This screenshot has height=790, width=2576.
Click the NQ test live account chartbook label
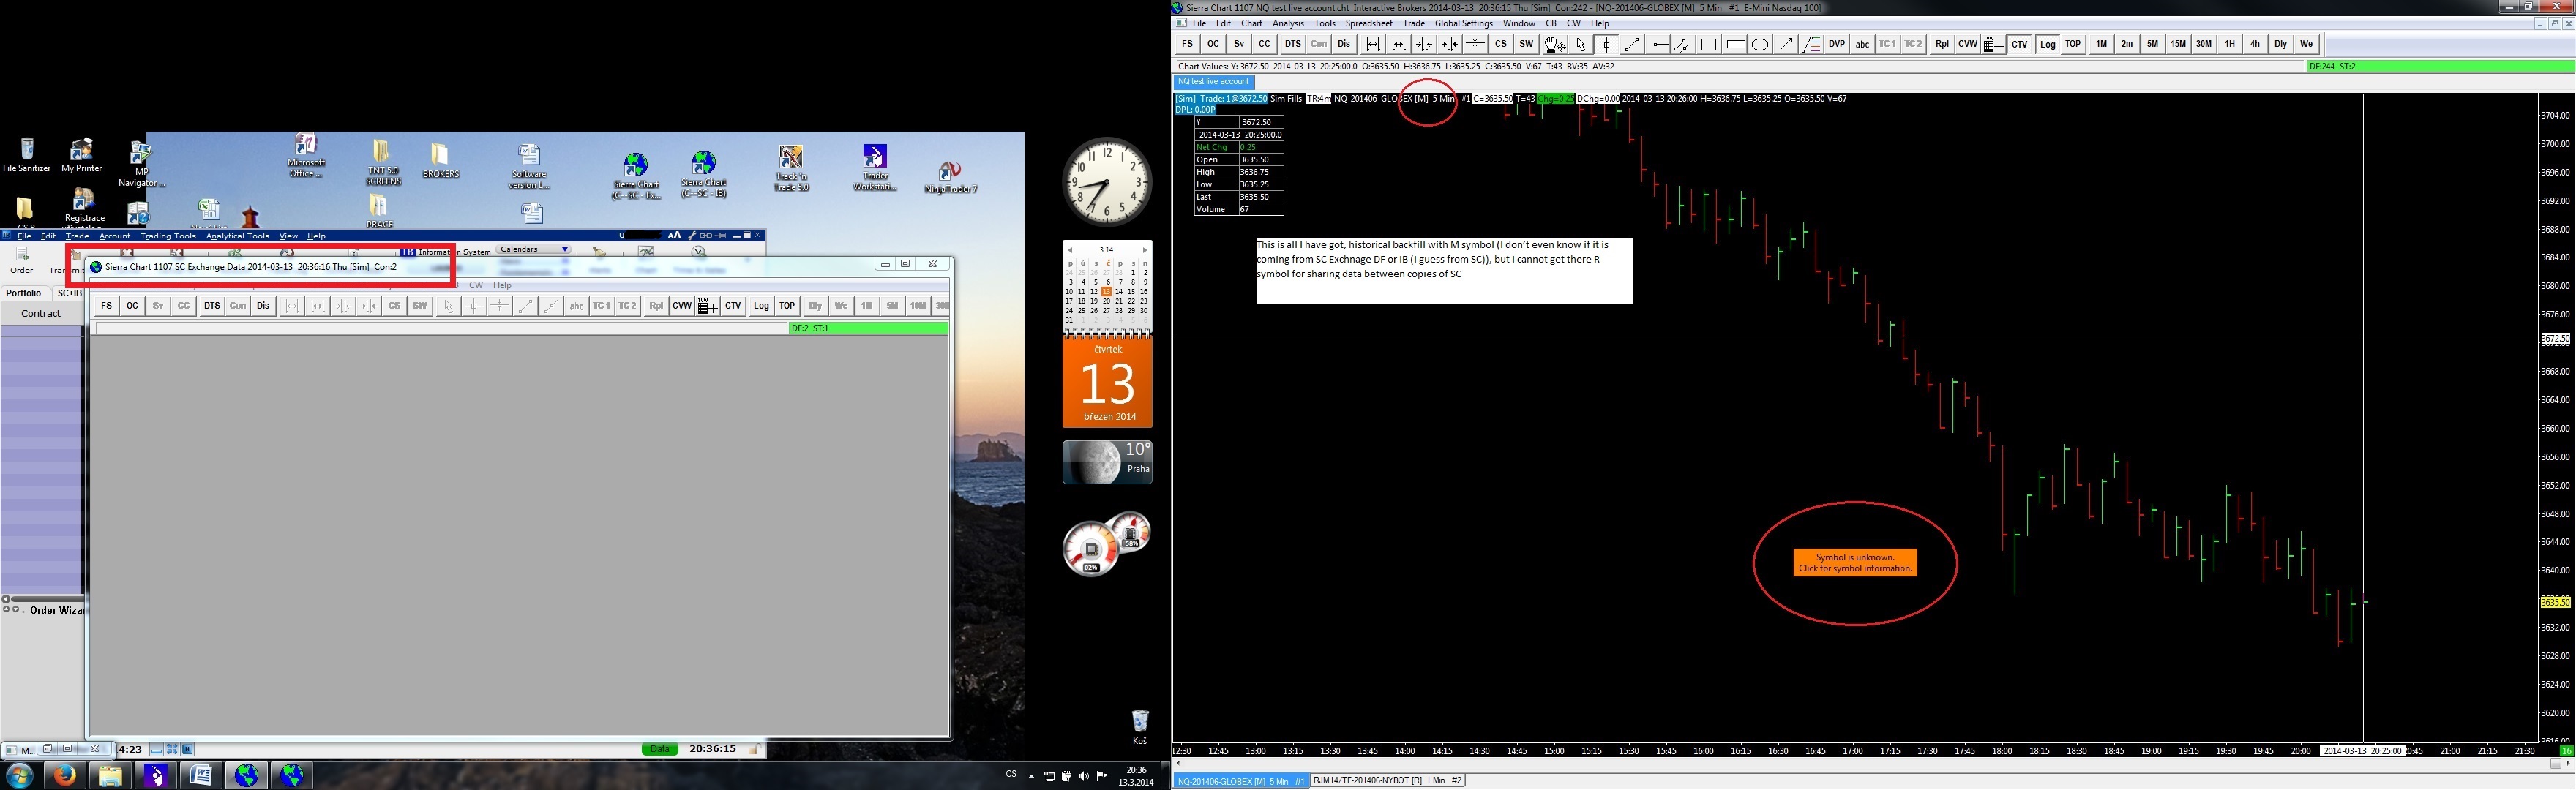coord(1213,82)
